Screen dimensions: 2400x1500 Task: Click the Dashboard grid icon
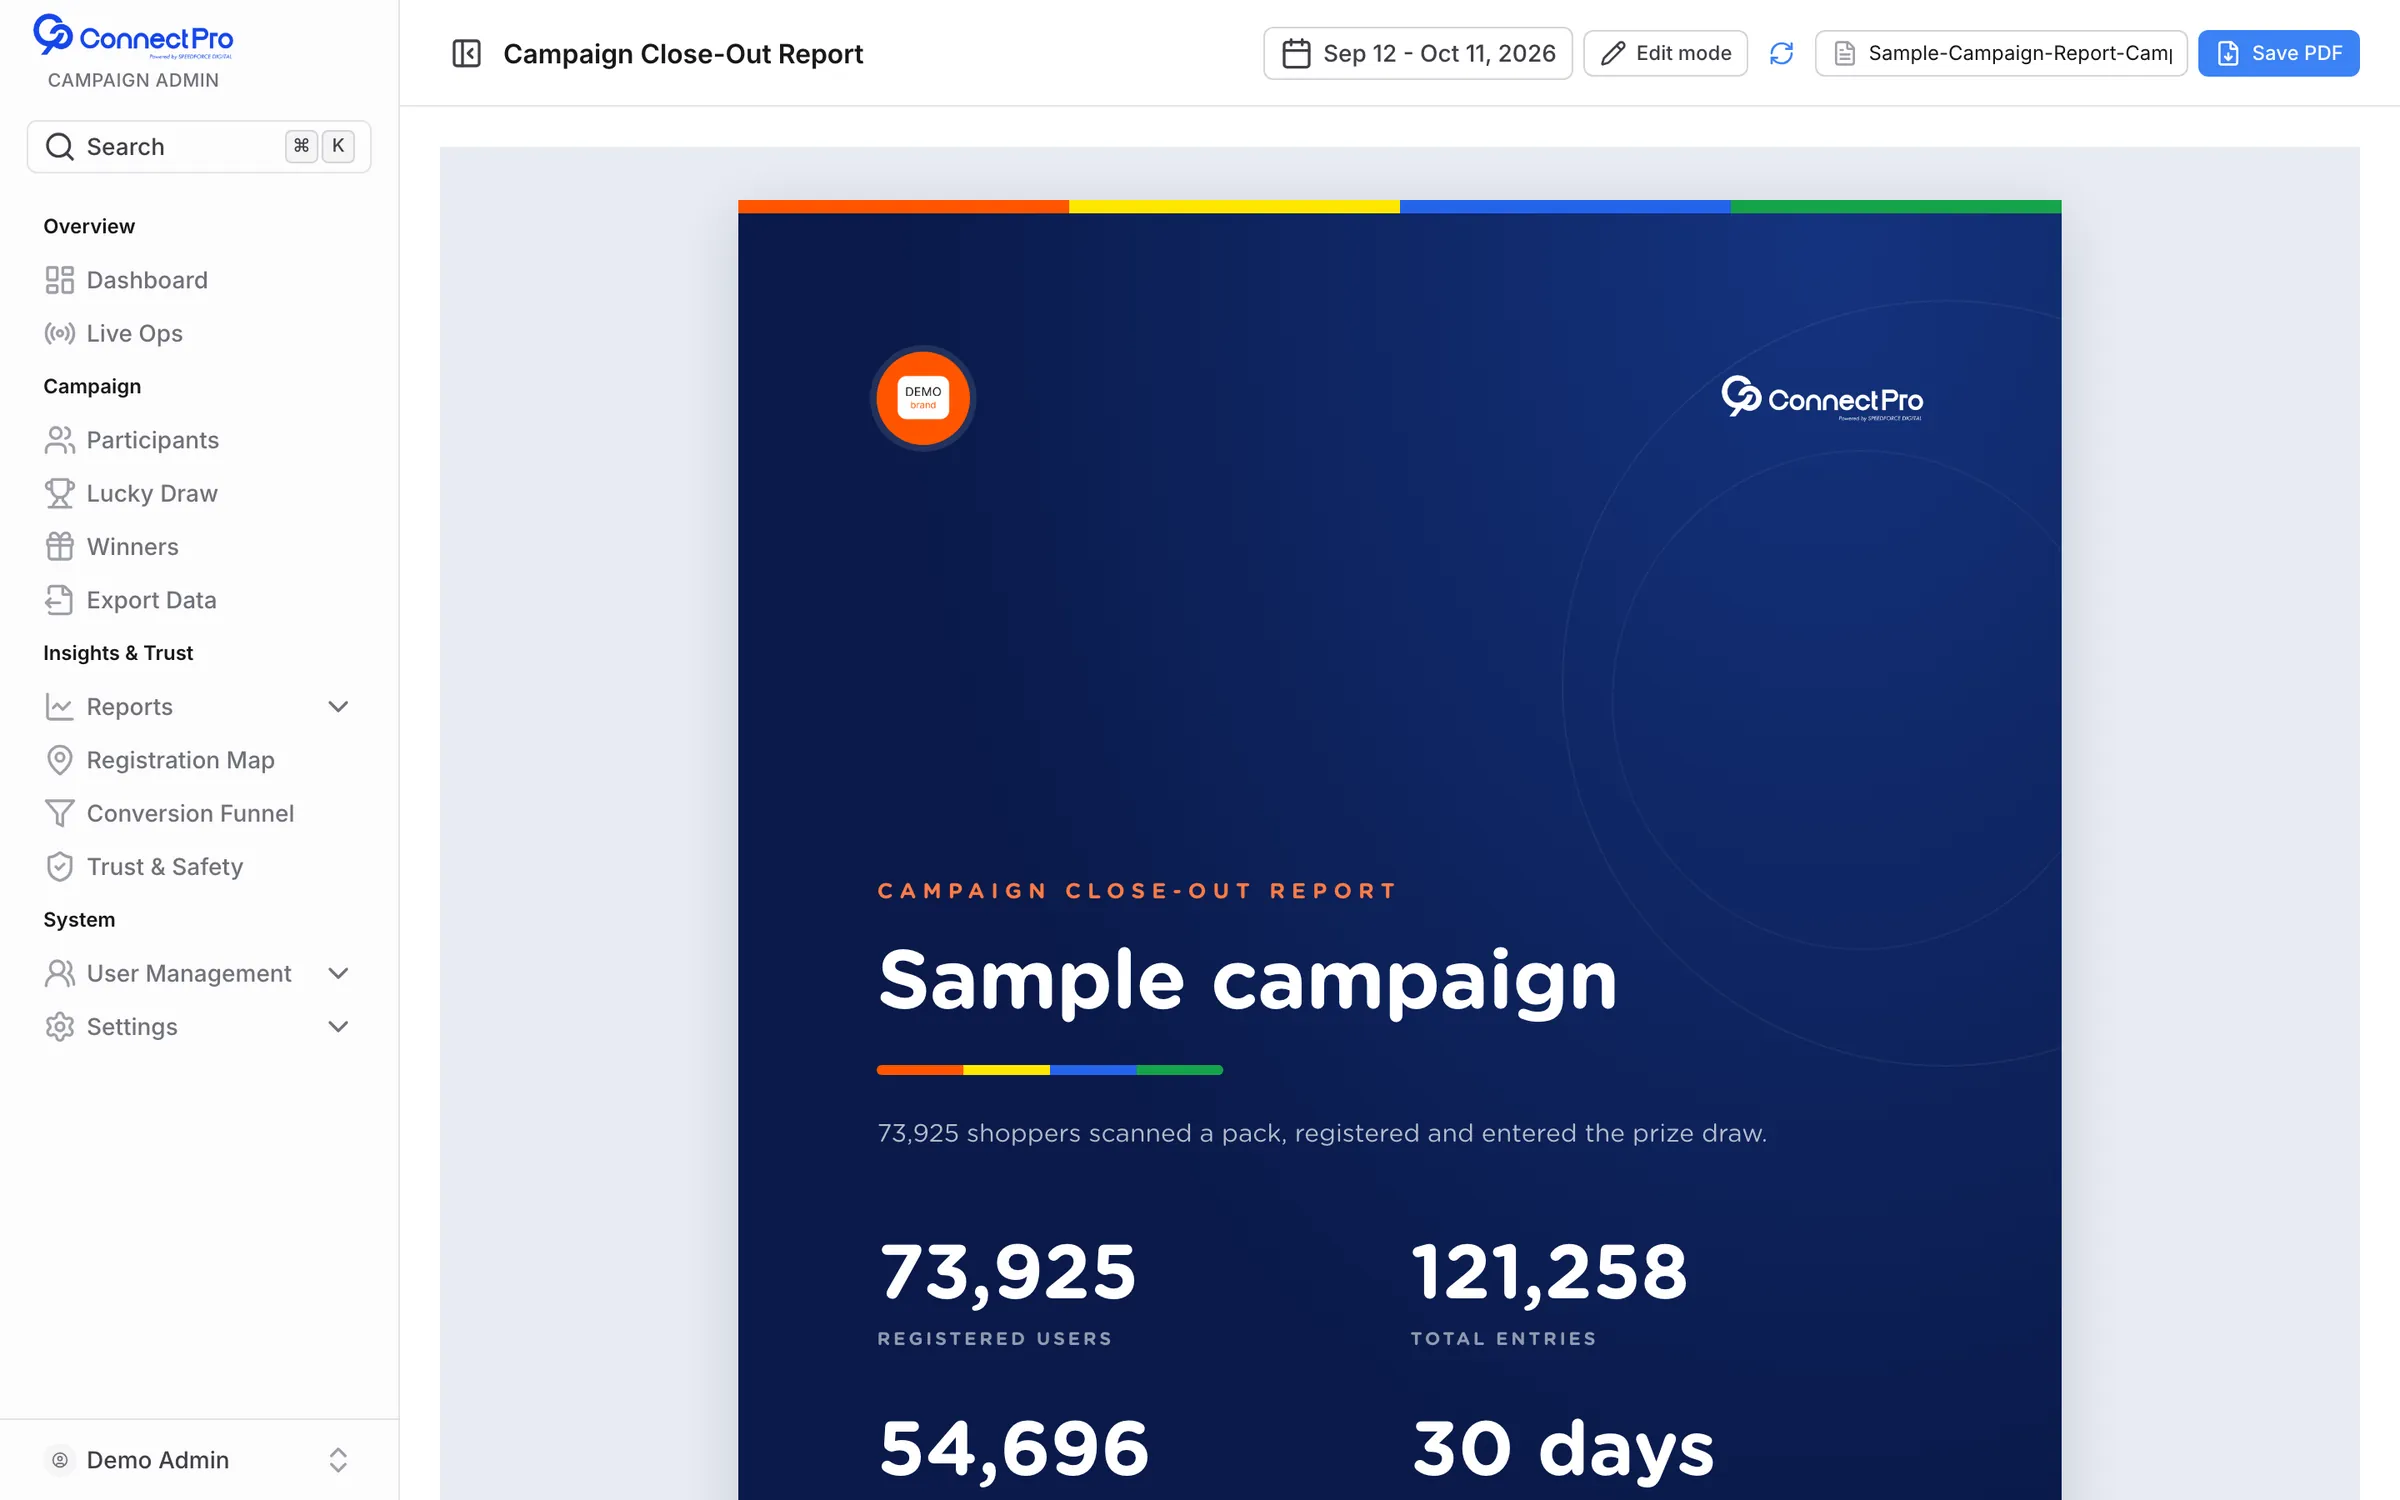click(x=60, y=280)
